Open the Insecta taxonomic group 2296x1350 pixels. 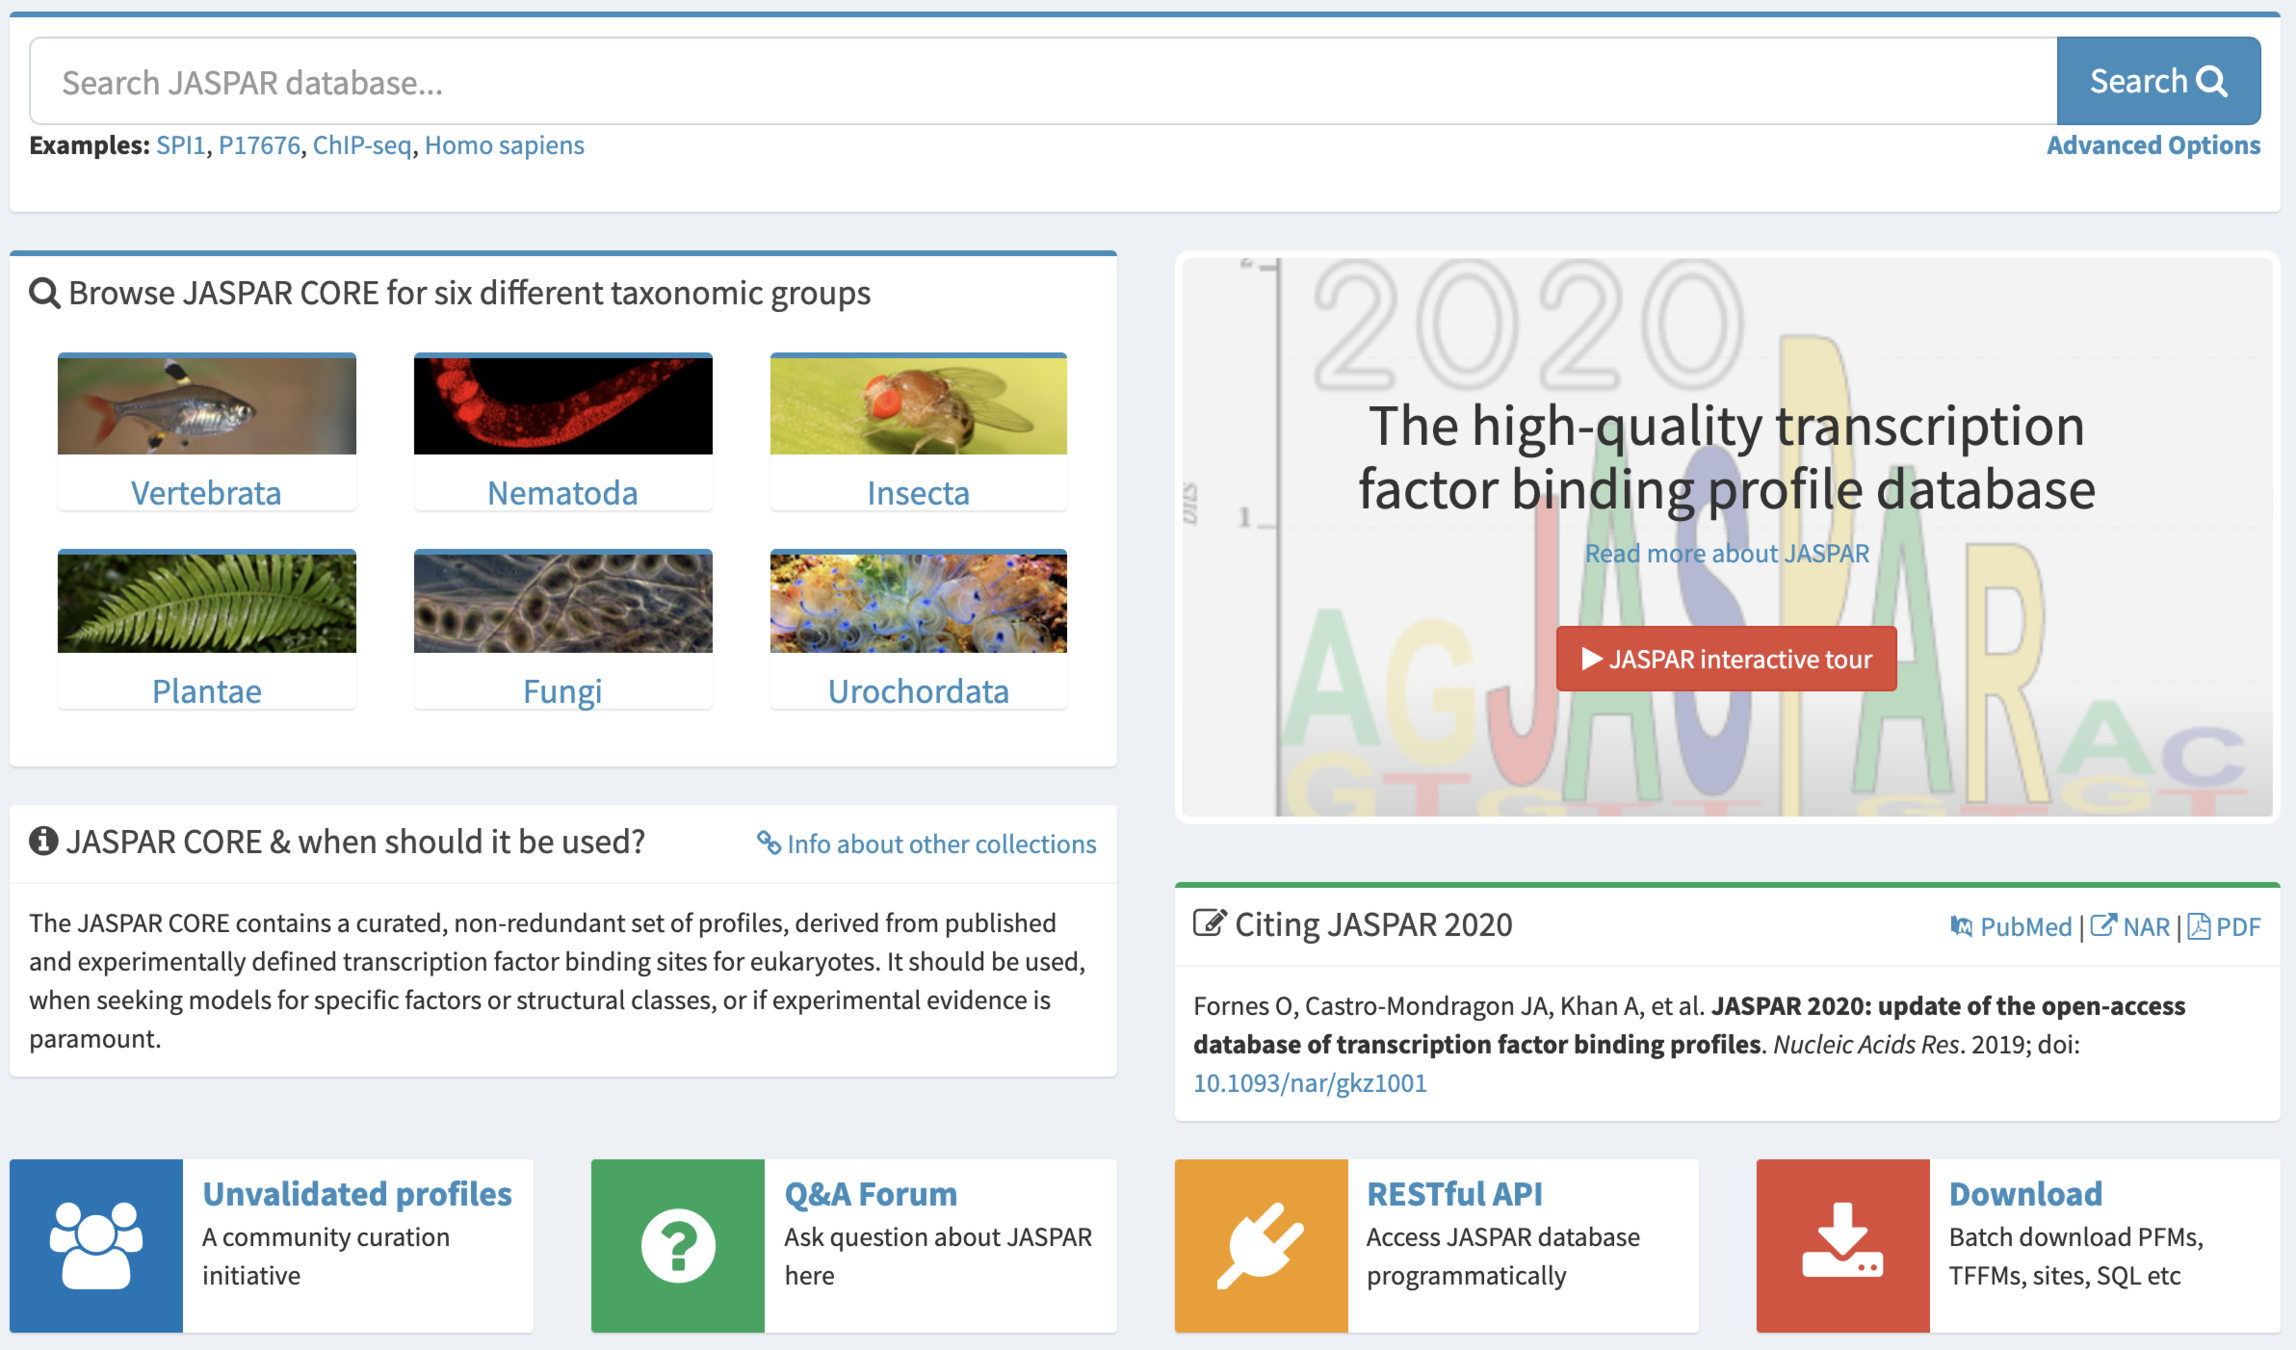point(917,492)
